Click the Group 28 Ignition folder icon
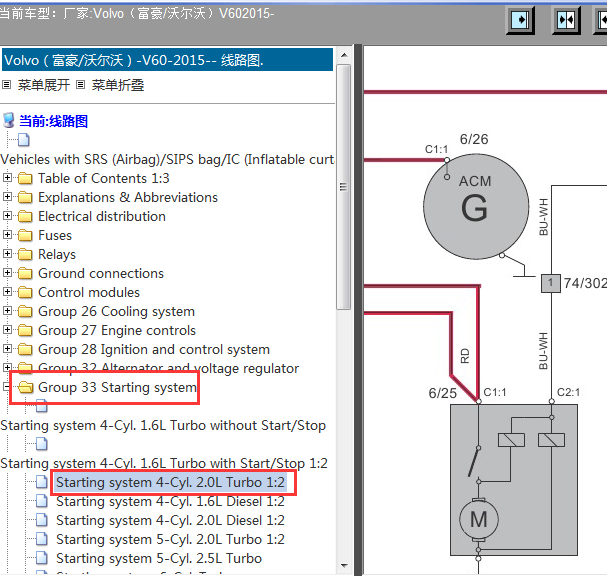This screenshot has width=607, height=576. pos(25,349)
